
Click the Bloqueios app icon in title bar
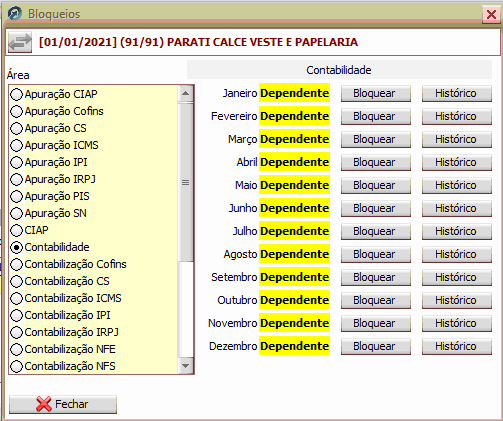tap(15, 14)
